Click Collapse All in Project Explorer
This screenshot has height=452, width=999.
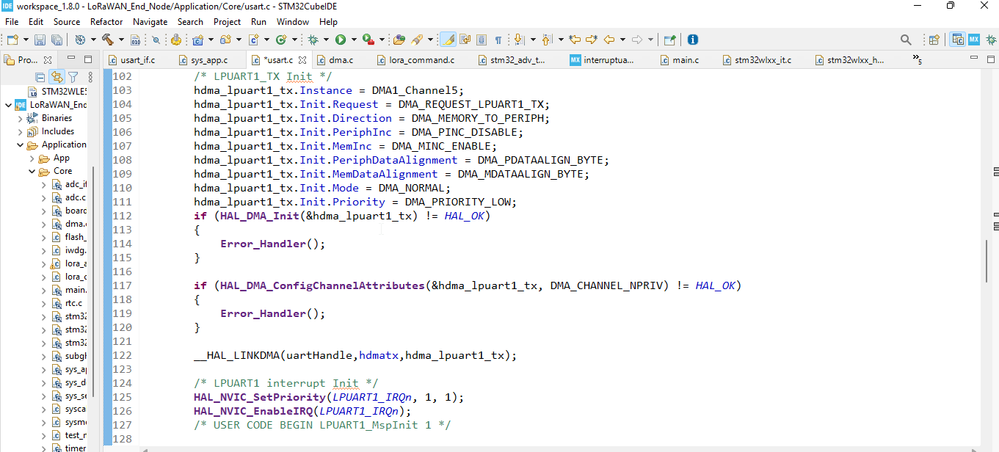(40, 77)
